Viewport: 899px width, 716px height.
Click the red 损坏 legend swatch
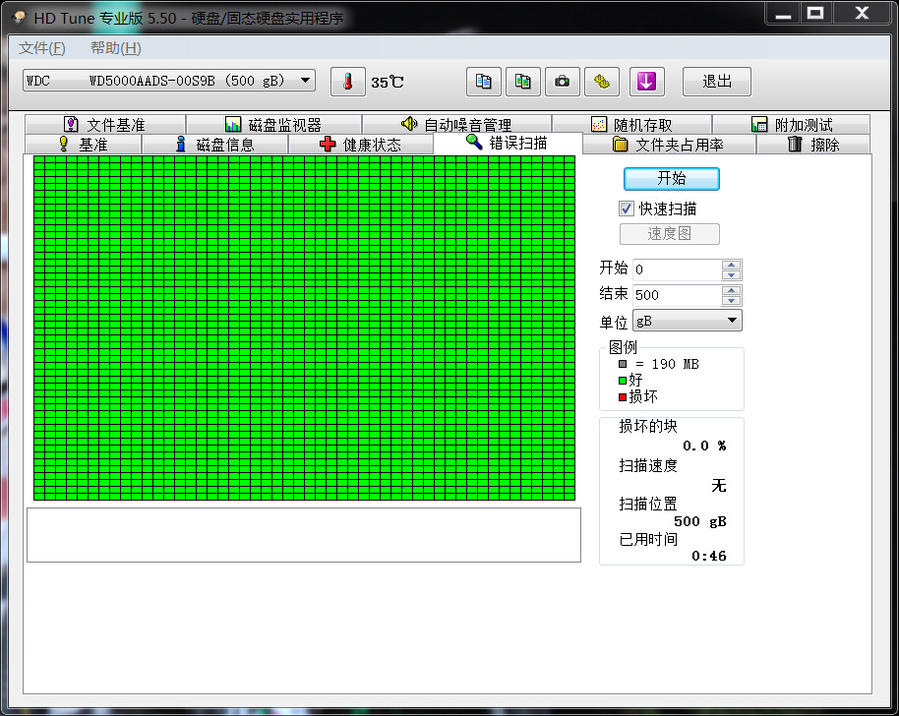pyautogui.click(x=623, y=397)
